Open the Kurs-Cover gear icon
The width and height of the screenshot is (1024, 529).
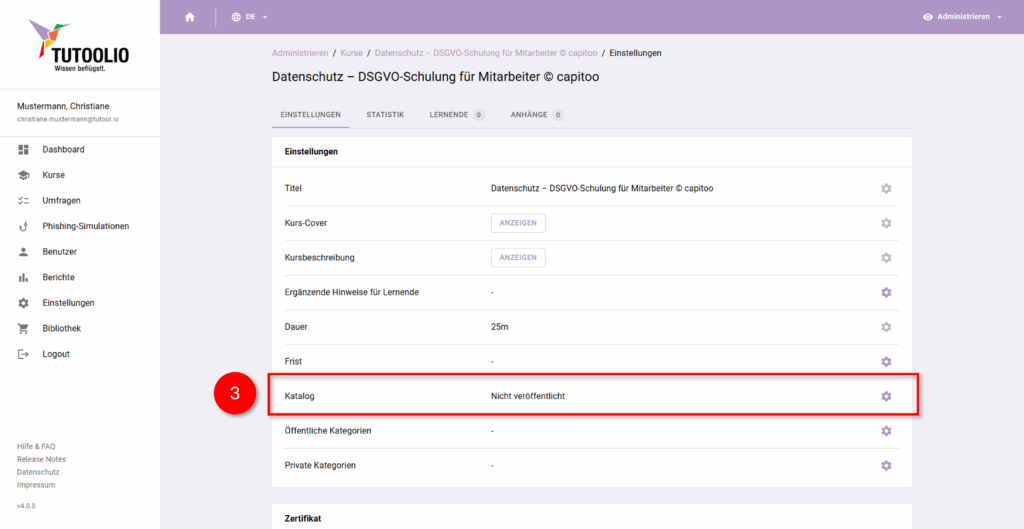pyautogui.click(x=886, y=223)
